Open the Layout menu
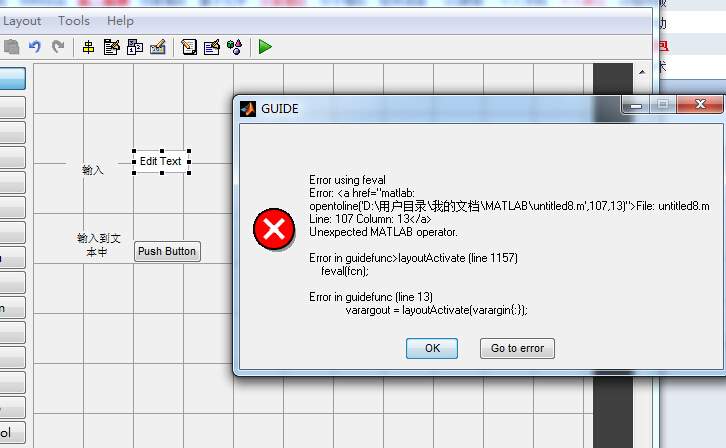726x448 pixels. [x=22, y=21]
